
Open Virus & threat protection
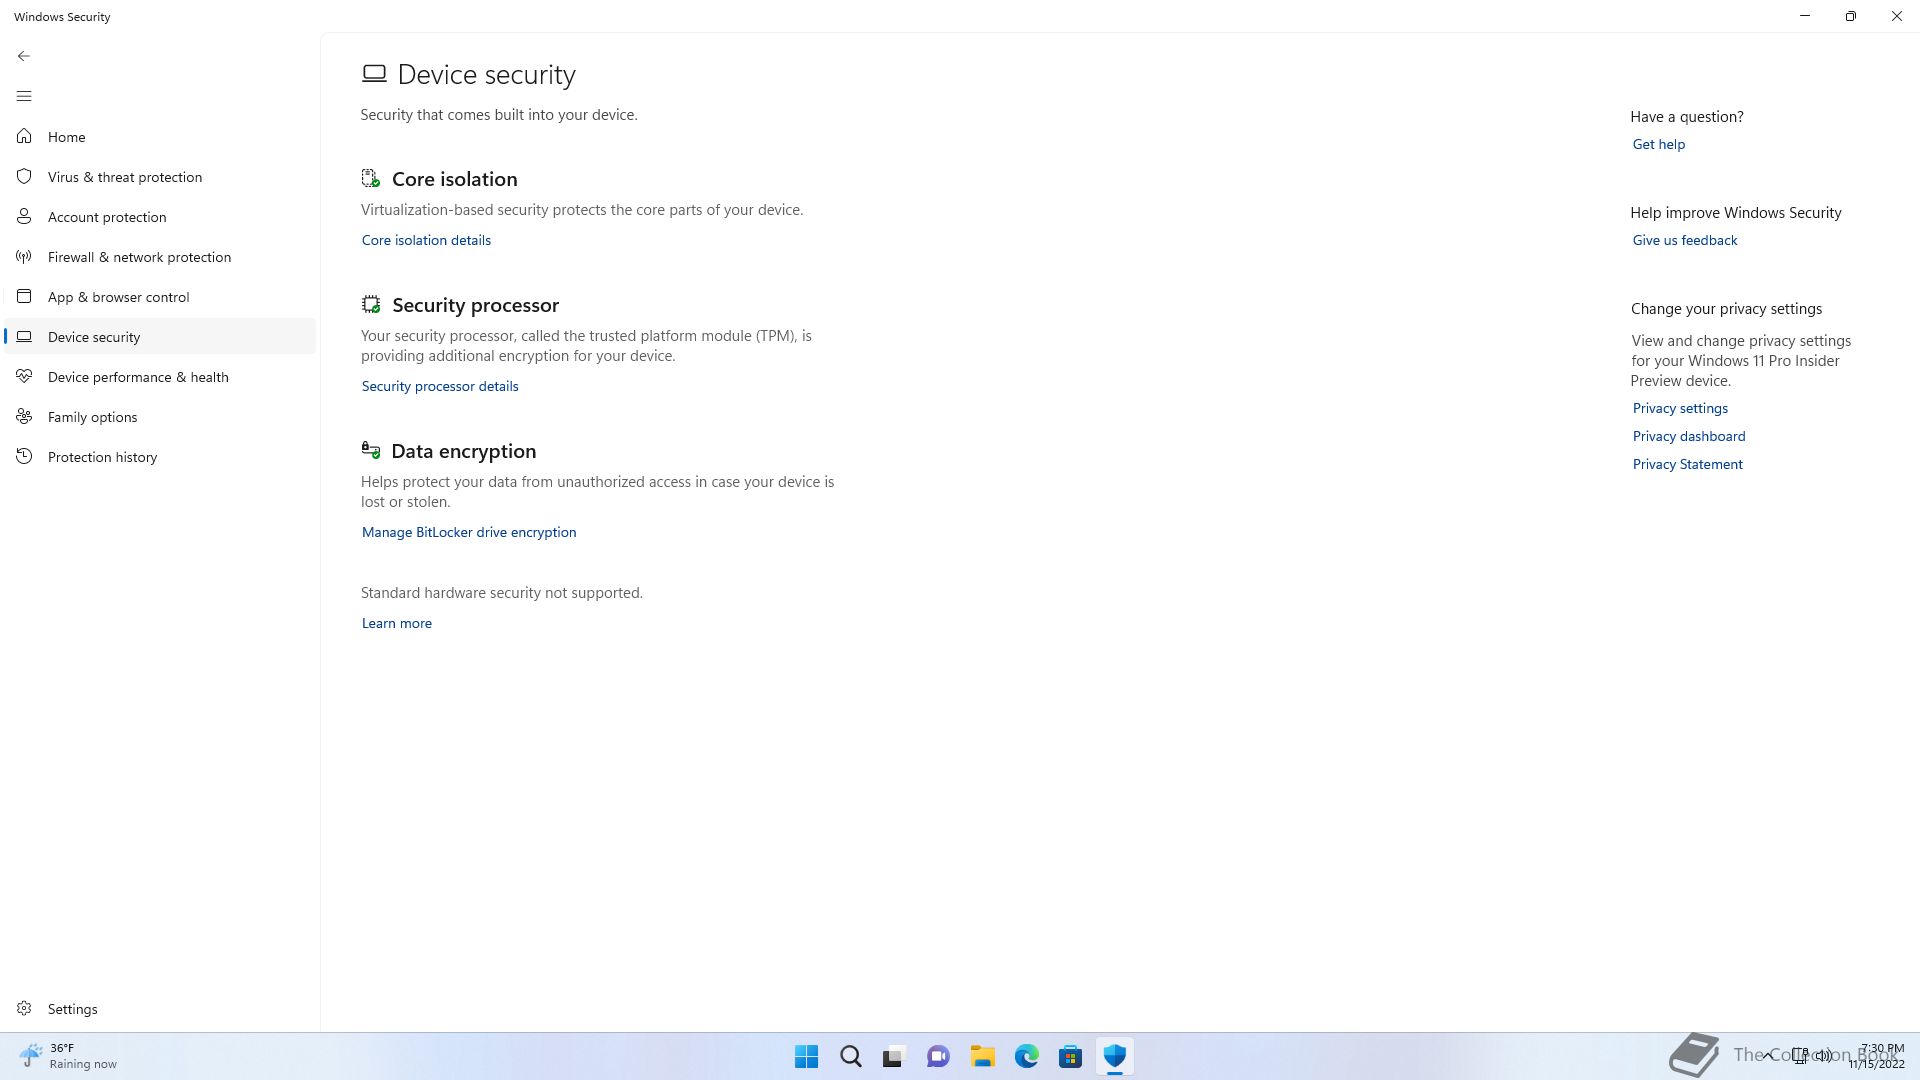[x=124, y=177]
